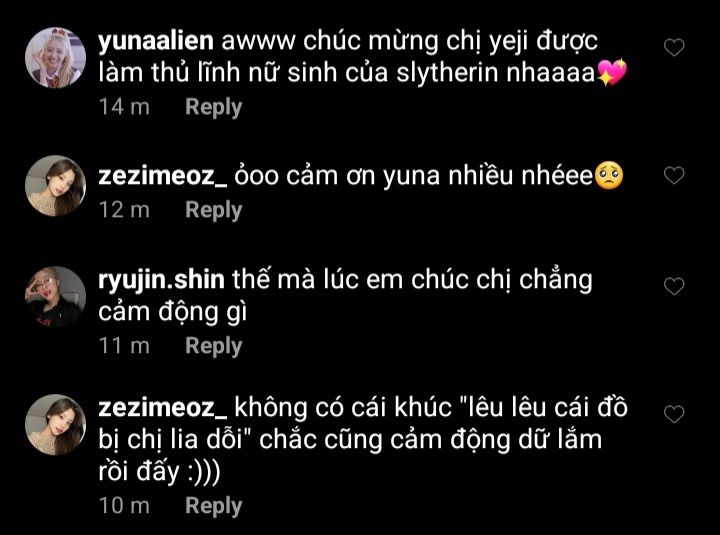Reply to yunaalien's comment
This screenshot has height=535, width=720.
click(x=214, y=107)
